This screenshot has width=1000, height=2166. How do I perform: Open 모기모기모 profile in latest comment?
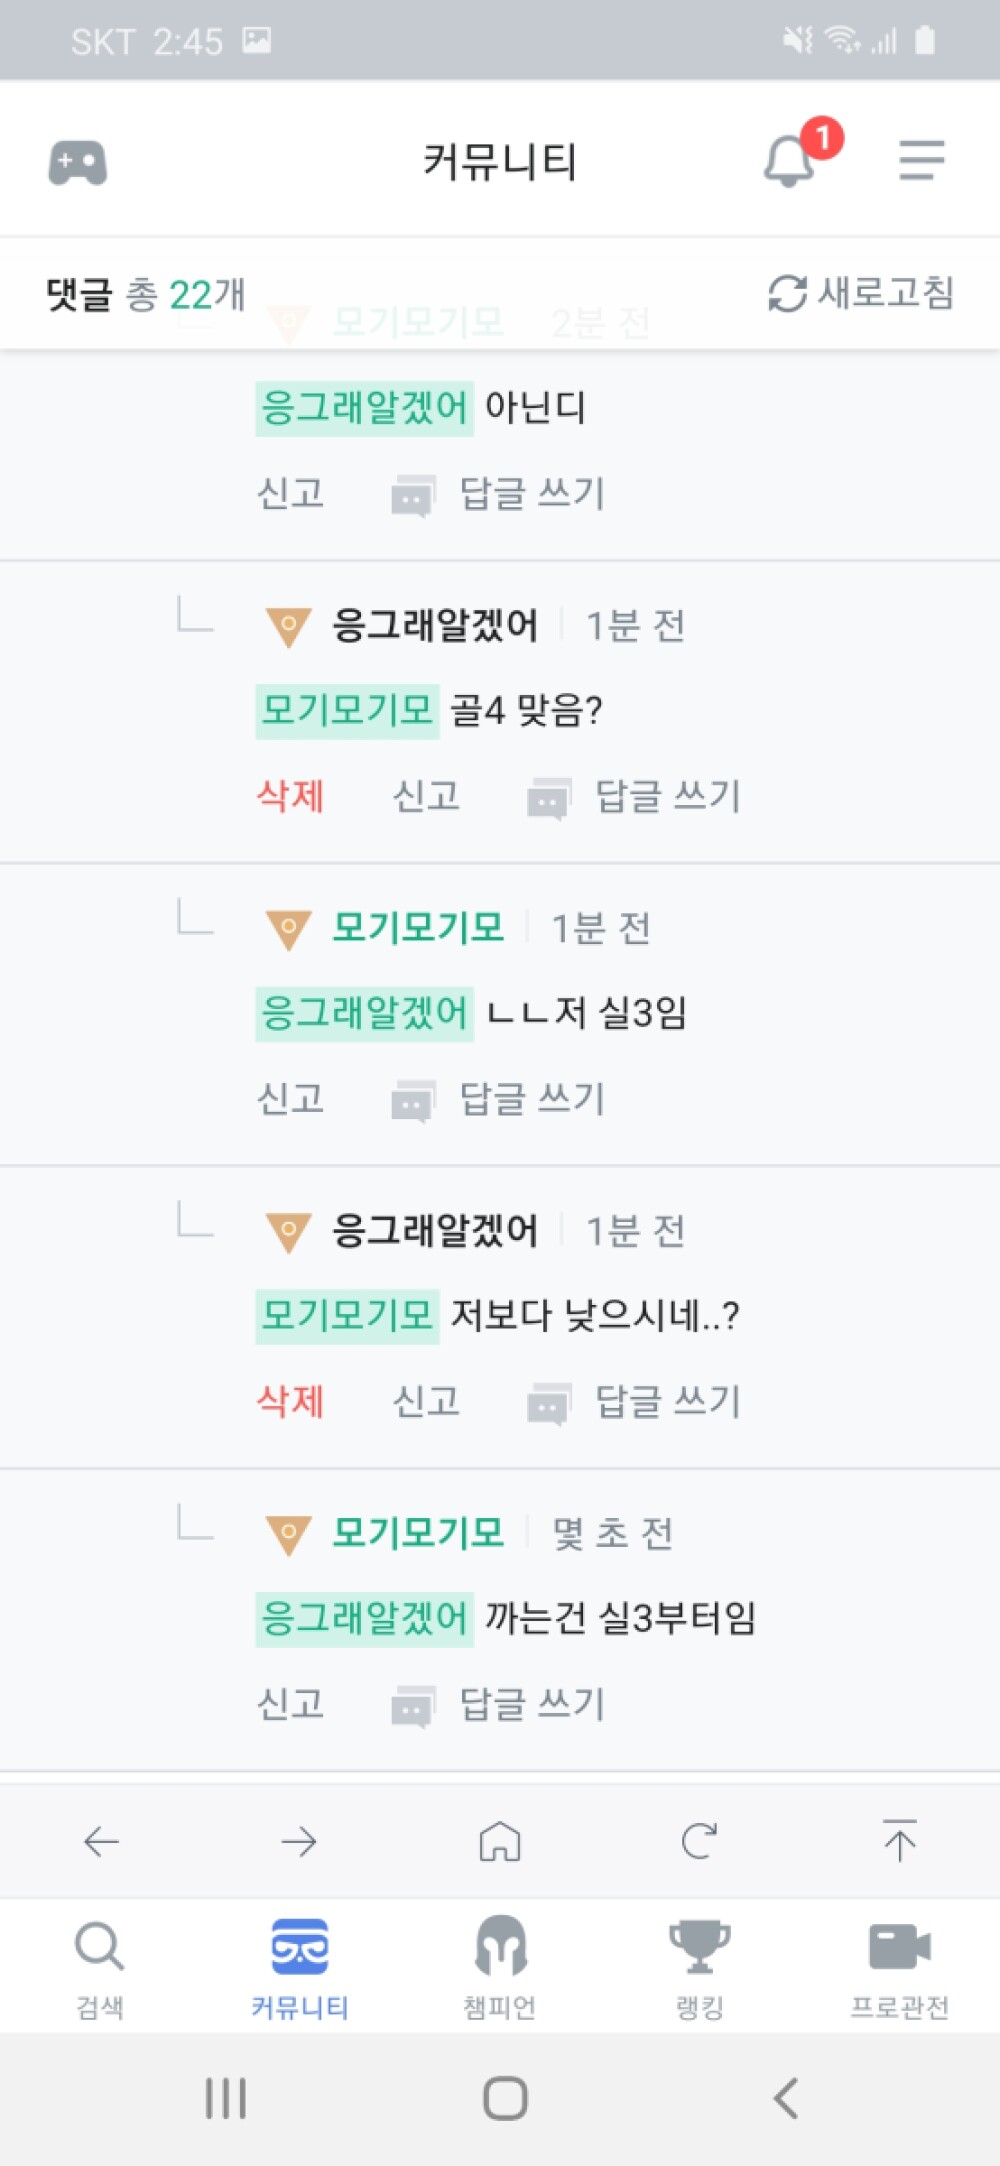point(418,1532)
